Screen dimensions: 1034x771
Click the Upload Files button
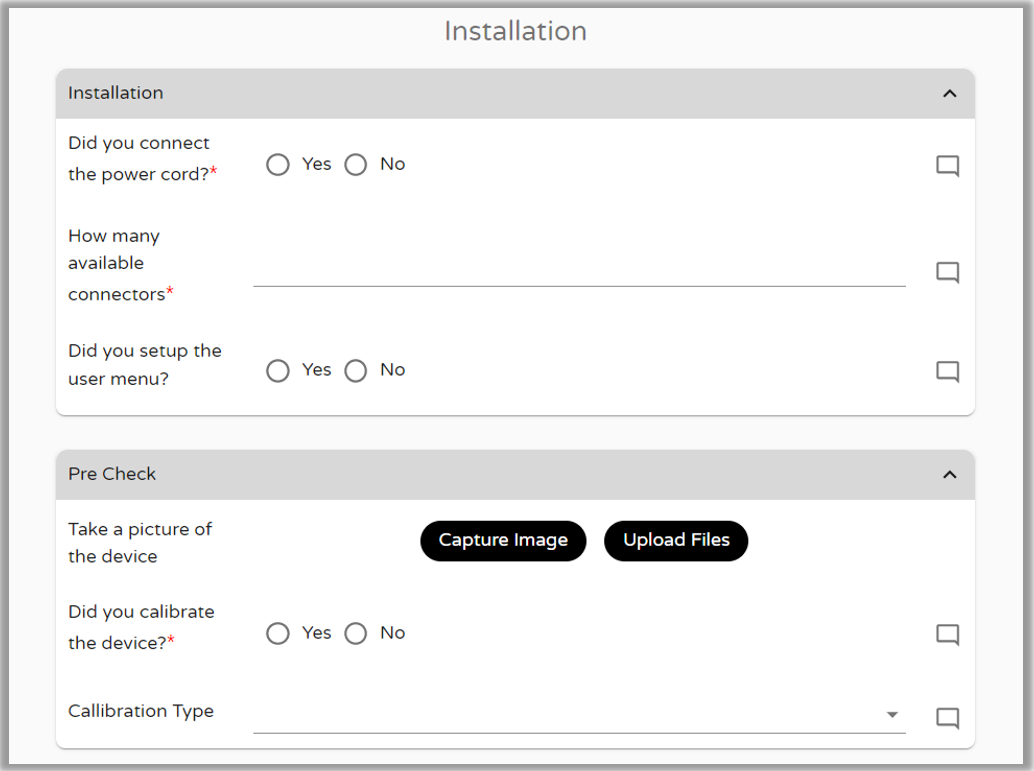pos(676,540)
